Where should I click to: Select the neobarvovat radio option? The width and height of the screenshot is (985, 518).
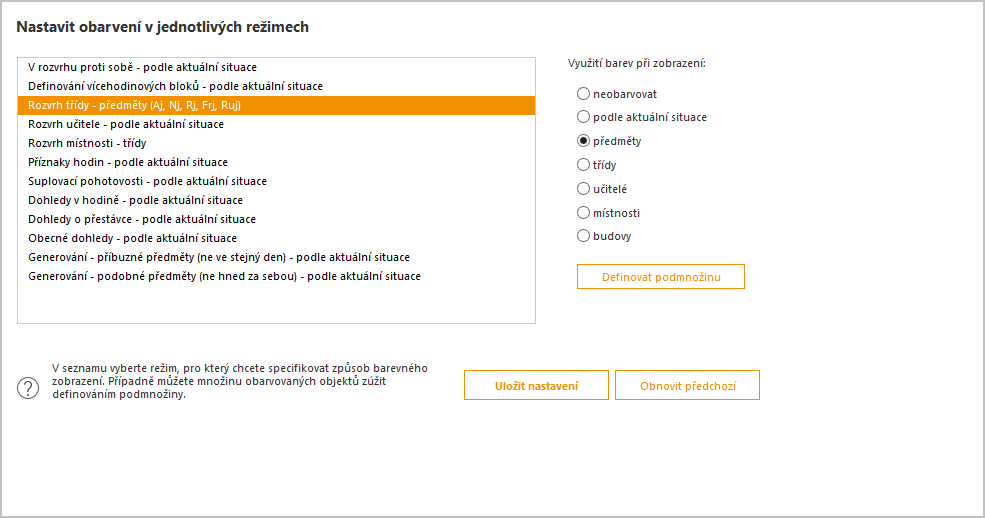coord(584,94)
